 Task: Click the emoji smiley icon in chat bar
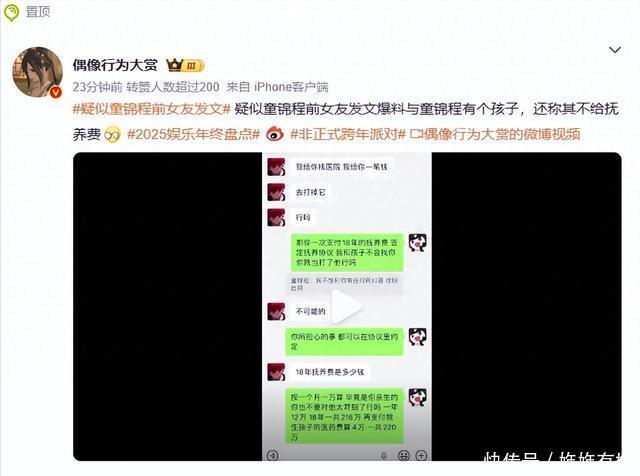tap(403, 455)
